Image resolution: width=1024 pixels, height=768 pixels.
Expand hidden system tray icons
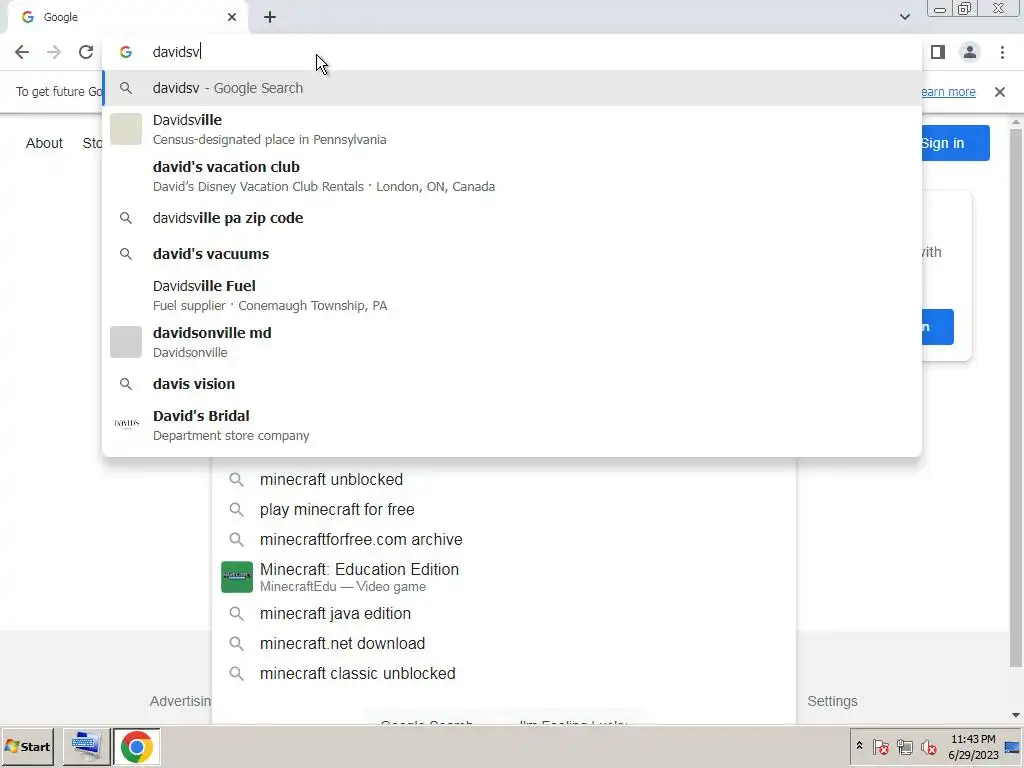[859, 746]
